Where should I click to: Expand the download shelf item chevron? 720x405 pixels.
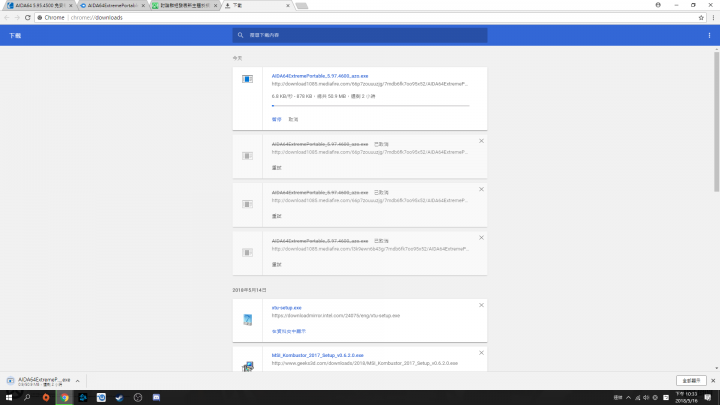point(78,381)
